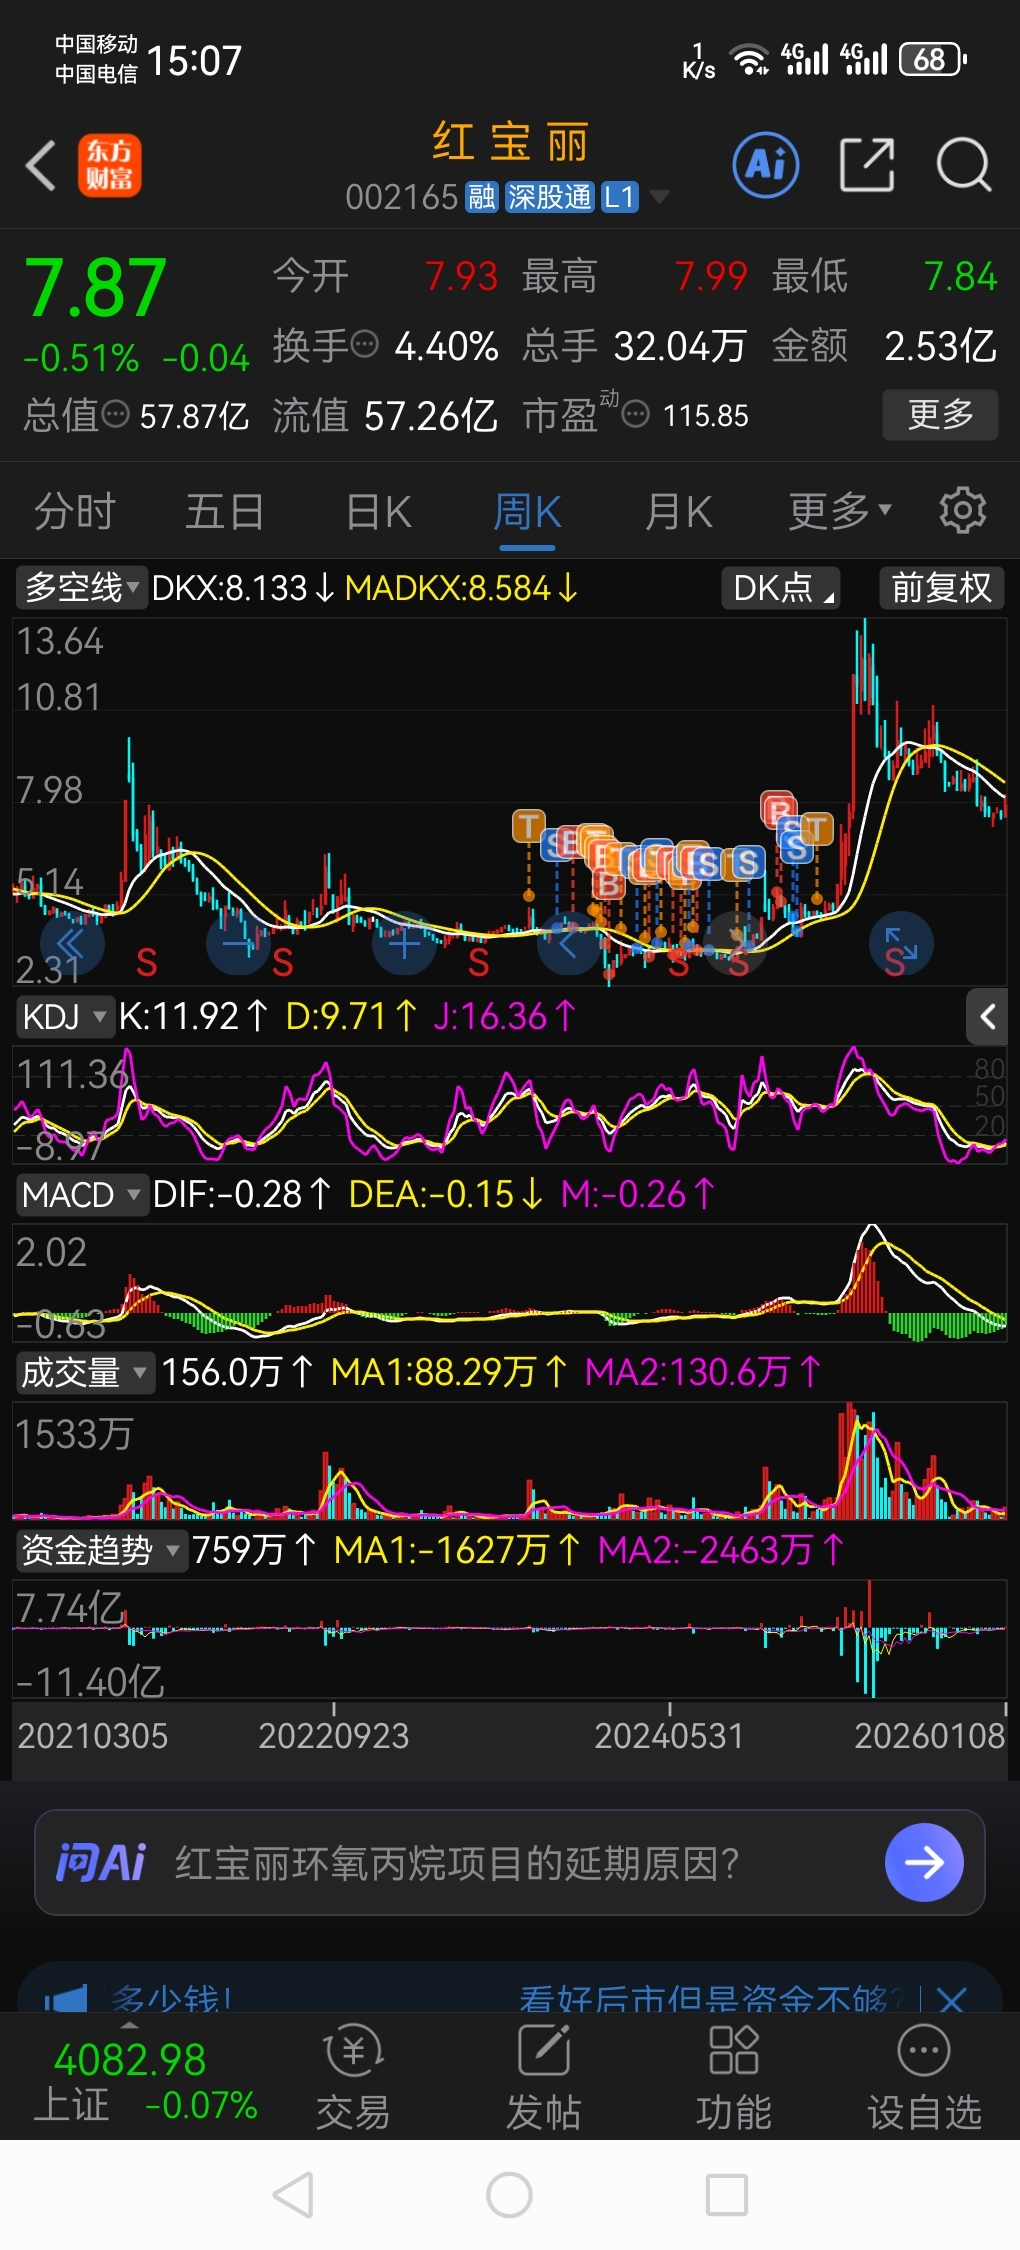Expand the index bar arrow above 4082.98
This screenshot has height=2250, width=1020.
coord(130,2025)
